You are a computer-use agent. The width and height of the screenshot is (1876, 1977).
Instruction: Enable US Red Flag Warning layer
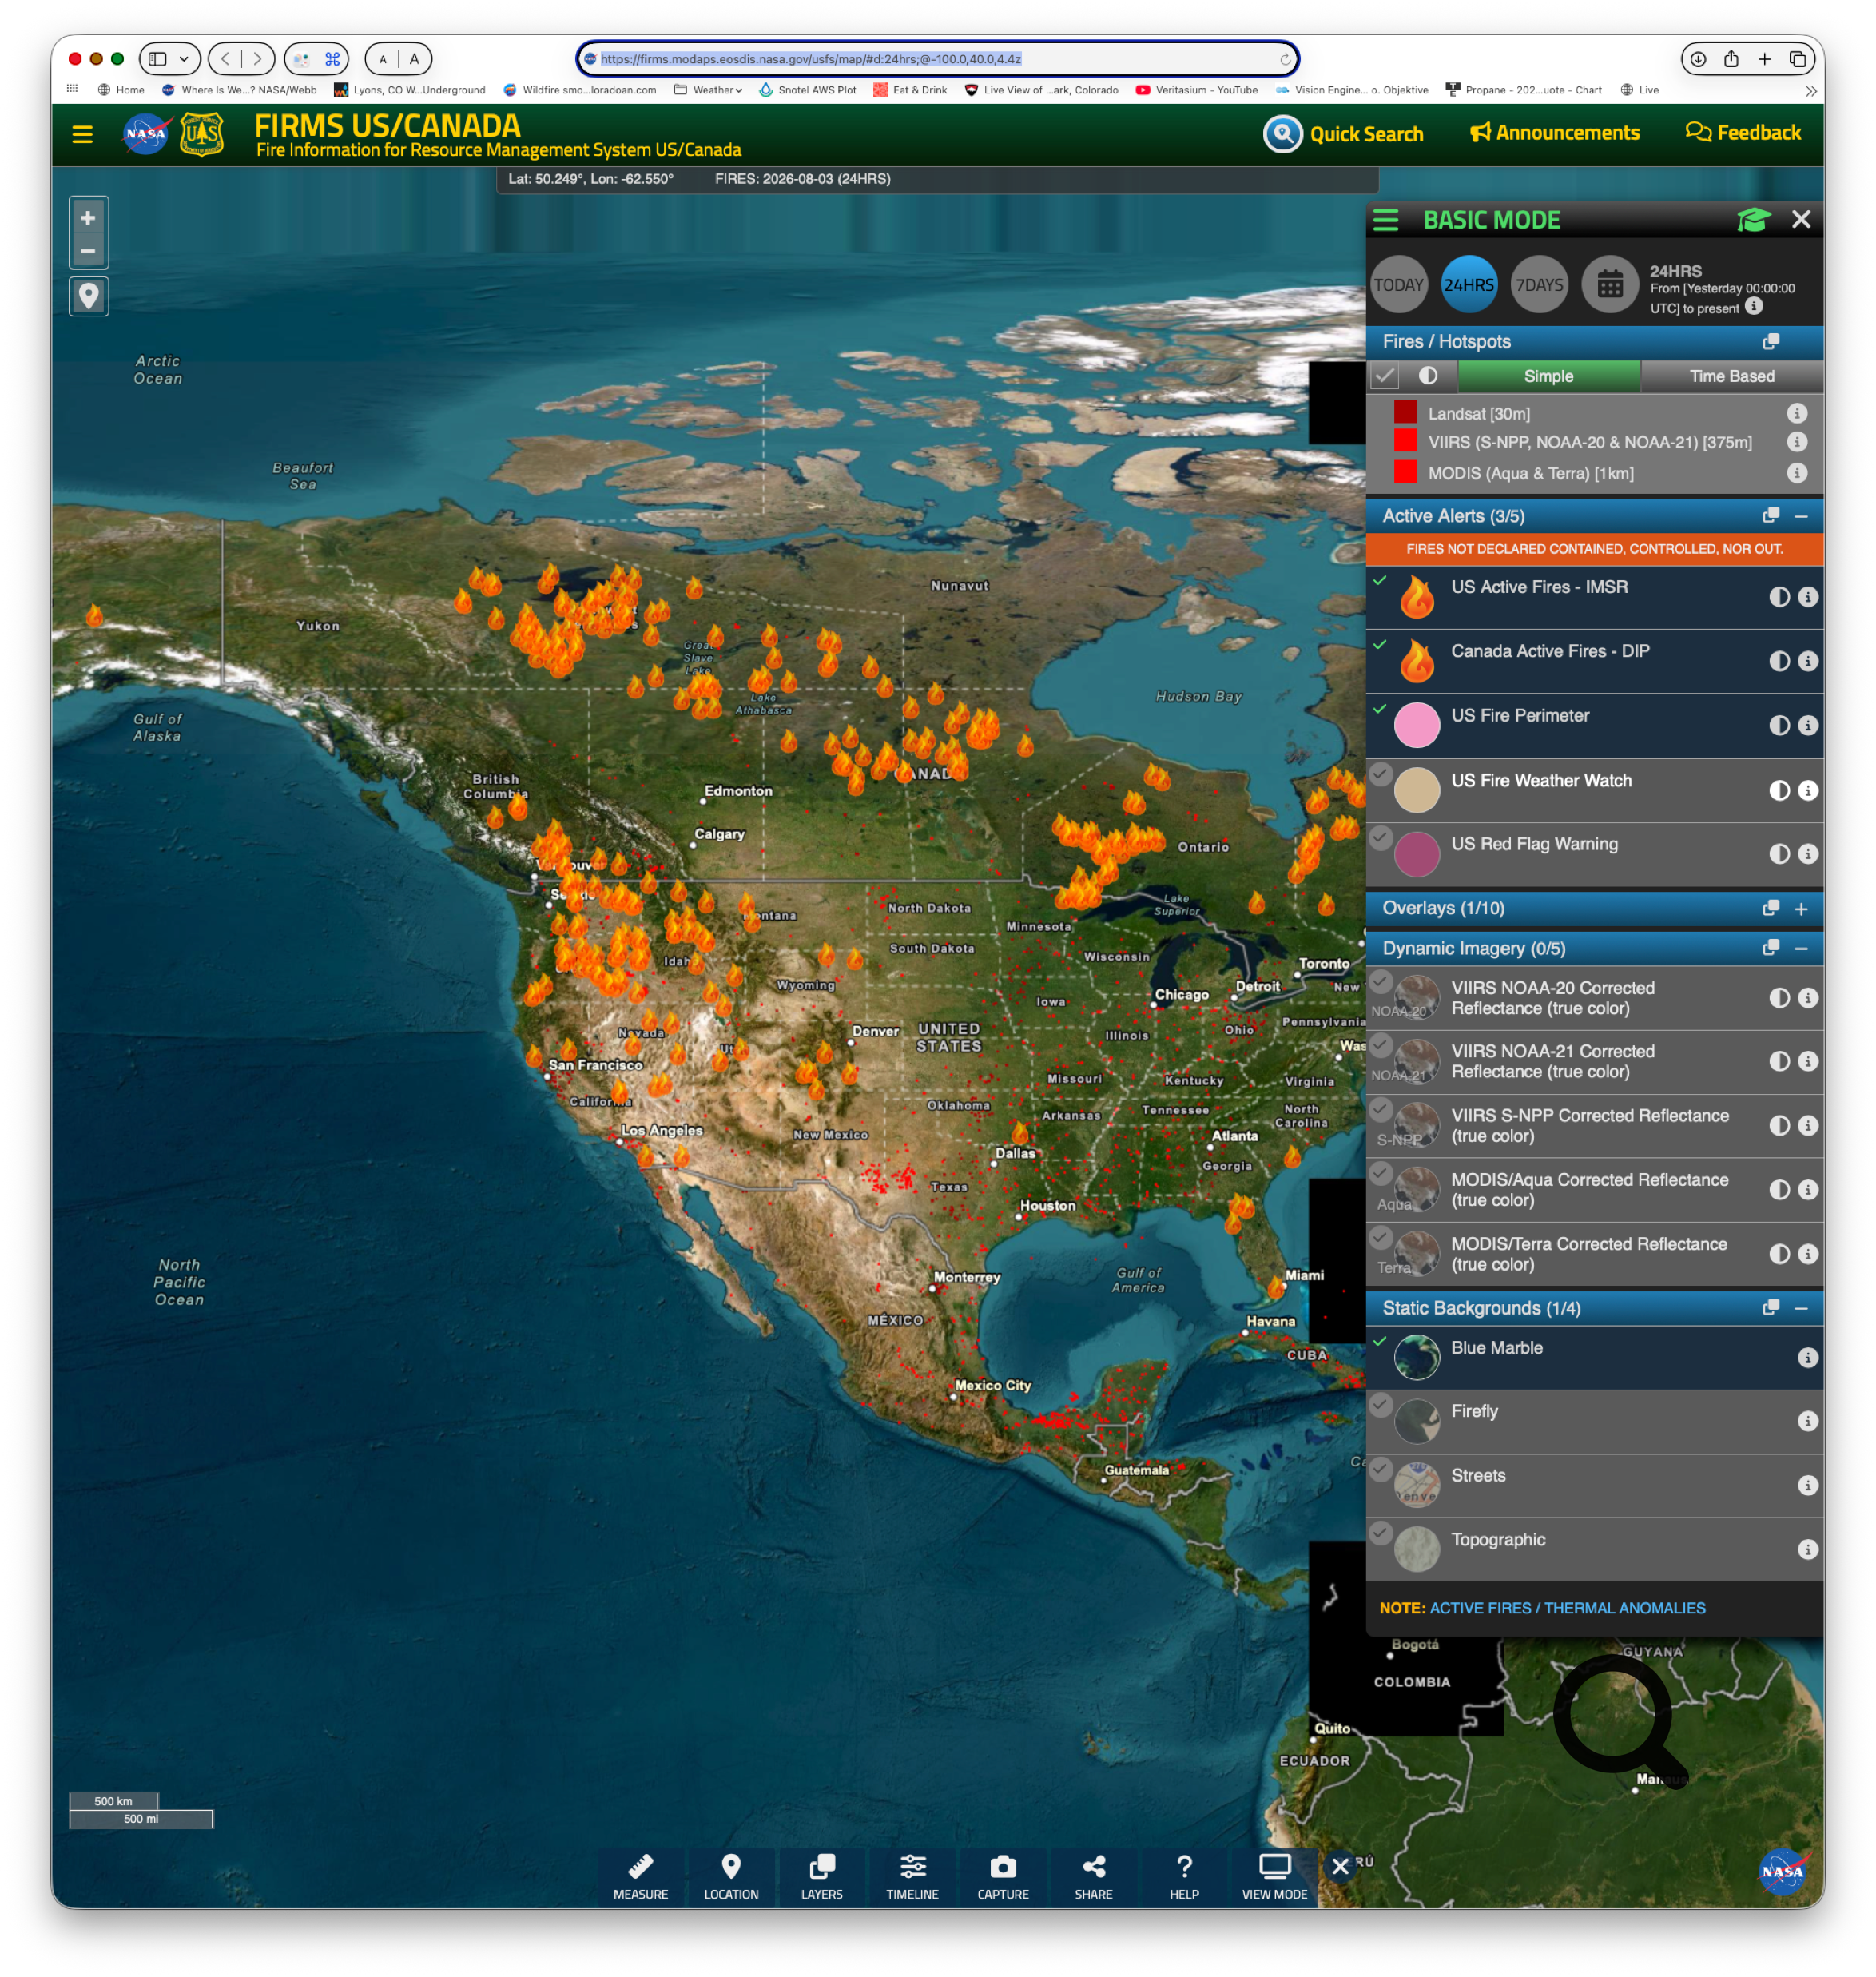[x=1380, y=837]
